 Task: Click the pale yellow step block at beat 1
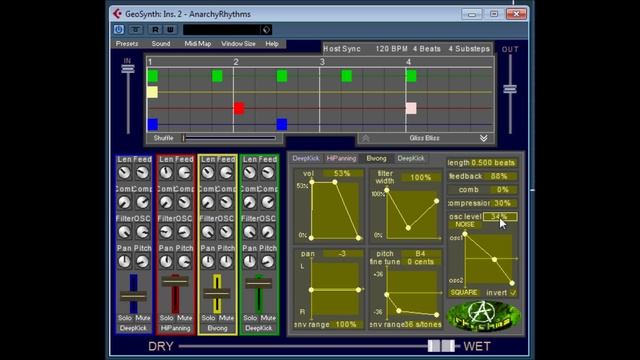click(x=152, y=92)
